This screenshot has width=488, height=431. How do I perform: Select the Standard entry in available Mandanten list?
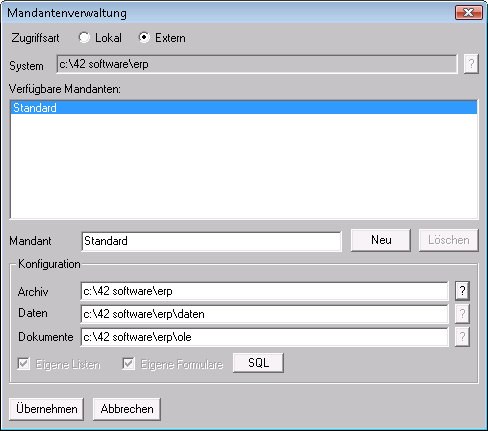[244, 108]
